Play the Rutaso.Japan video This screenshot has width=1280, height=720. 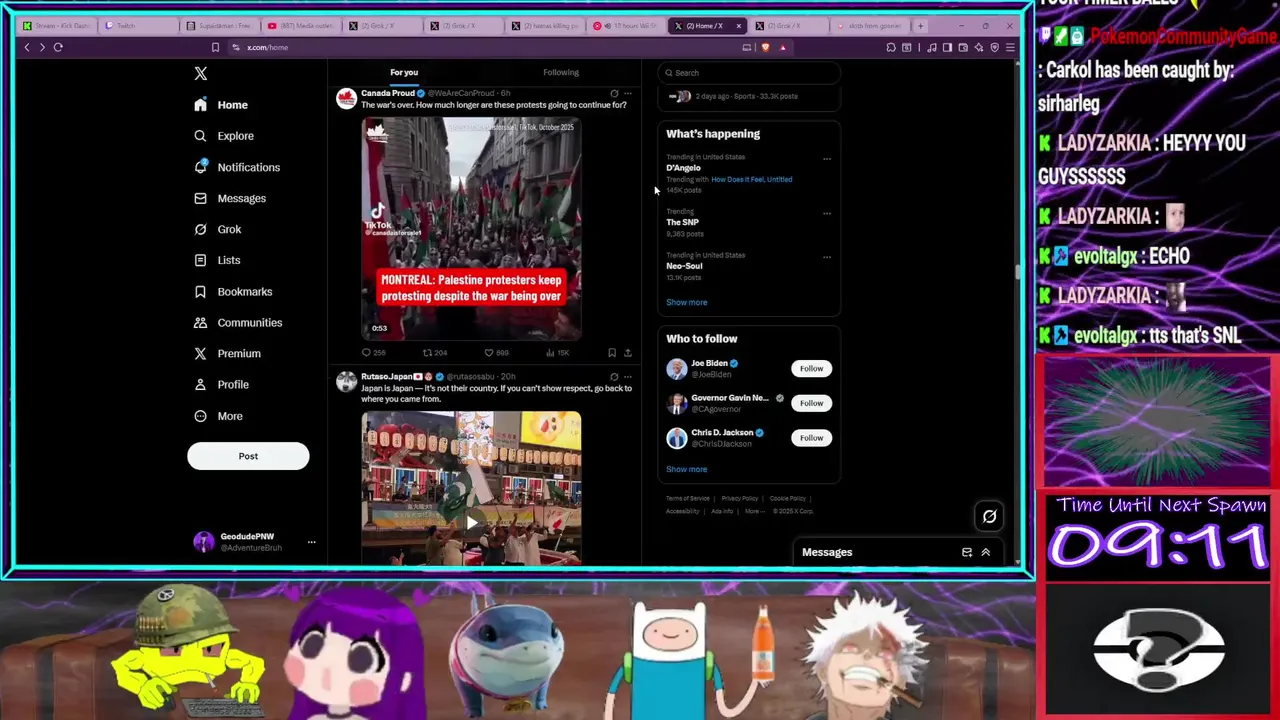pos(471,521)
